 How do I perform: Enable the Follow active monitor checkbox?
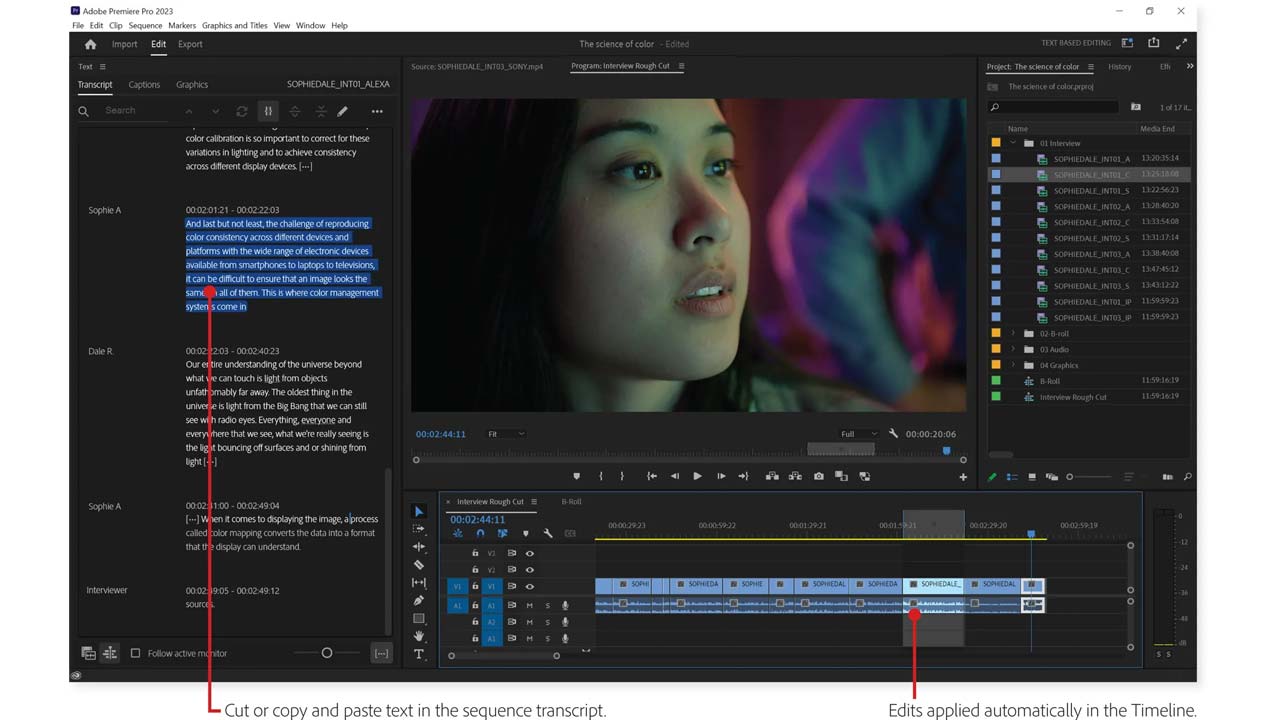point(136,652)
